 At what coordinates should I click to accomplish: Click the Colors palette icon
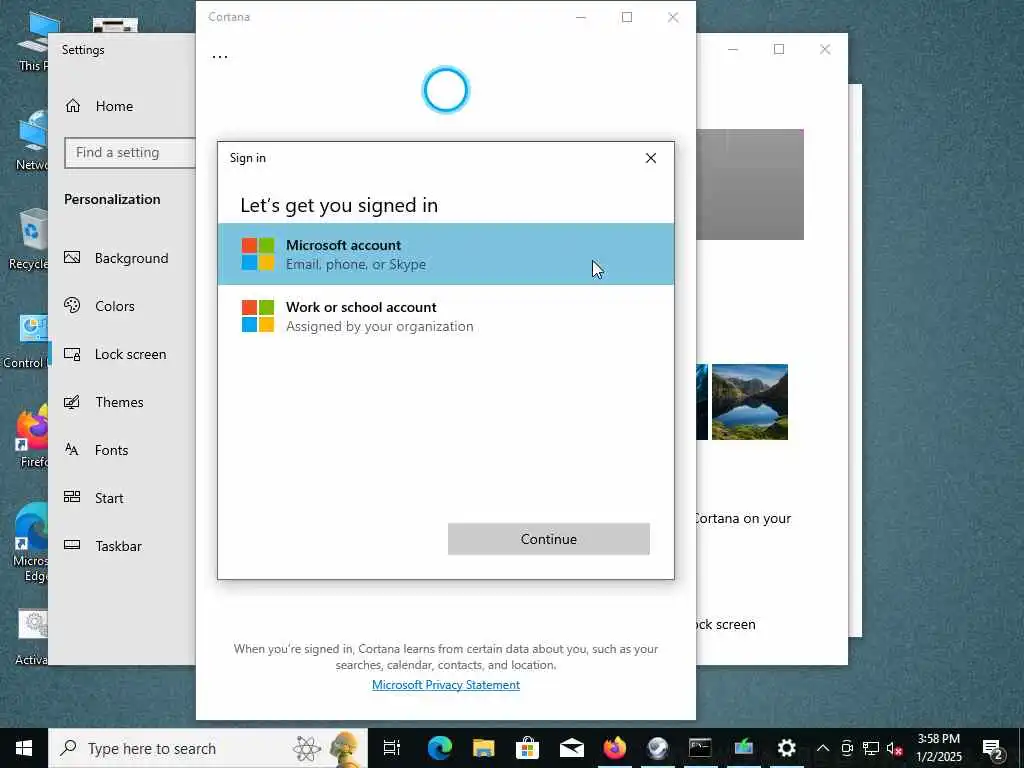[72, 305]
